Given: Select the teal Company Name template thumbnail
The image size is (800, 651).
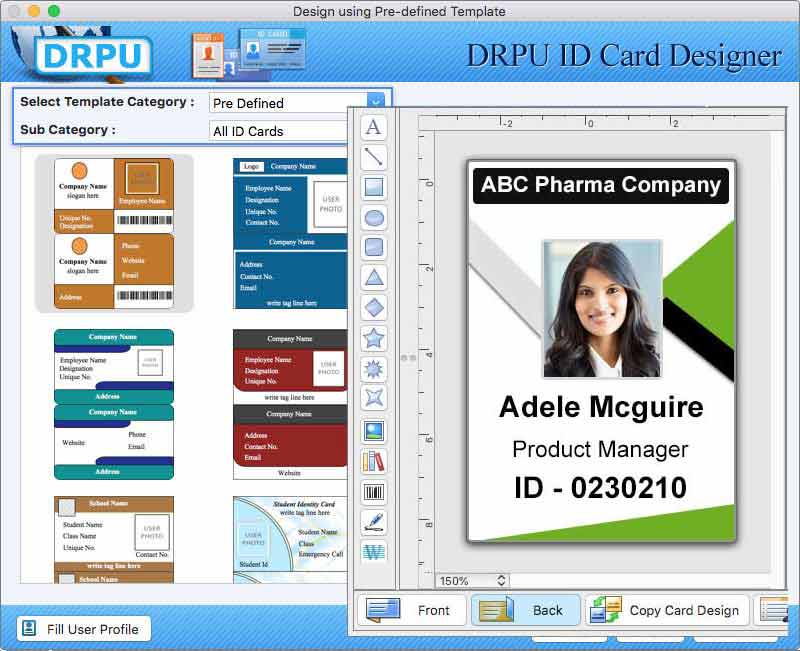Looking at the screenshot, I should [x=114, y=404].
